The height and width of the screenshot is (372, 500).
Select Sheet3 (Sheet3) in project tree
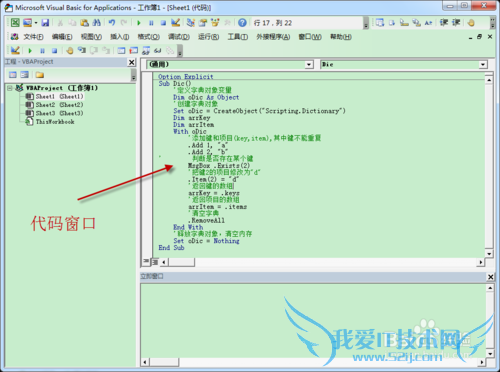(x=60, y=113)
